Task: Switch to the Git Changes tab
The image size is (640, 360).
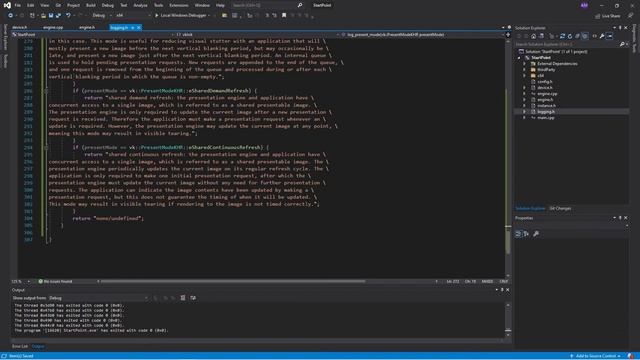Action: pos(560,209)
